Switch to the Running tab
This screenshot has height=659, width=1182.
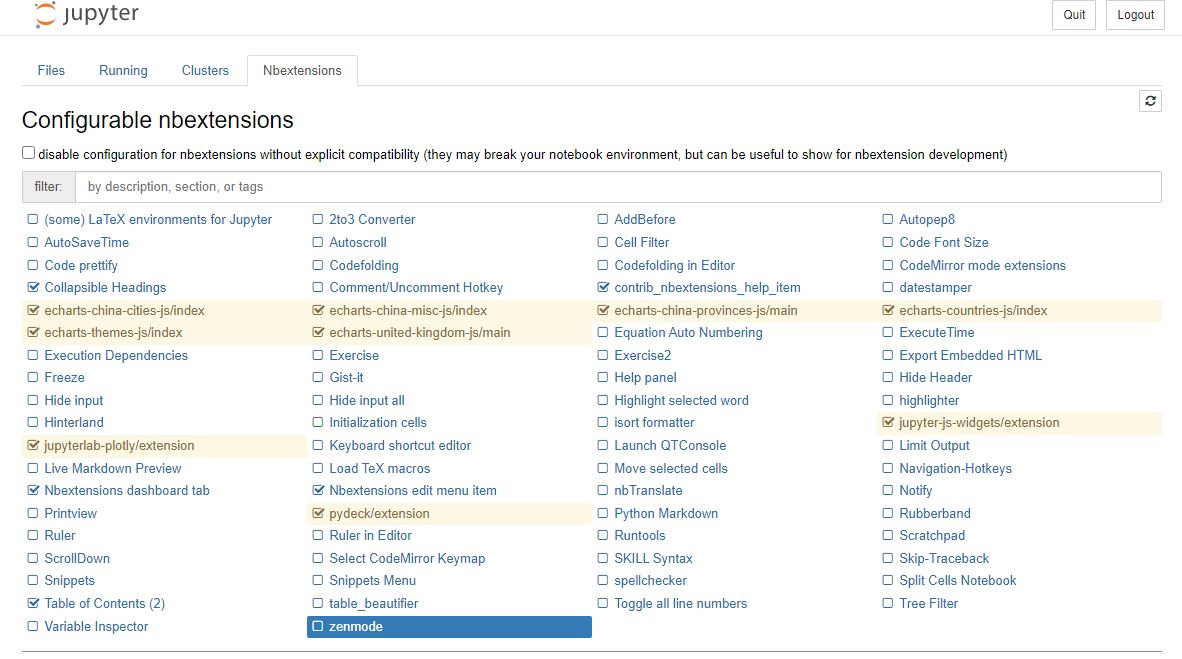(x=123, y=70)
